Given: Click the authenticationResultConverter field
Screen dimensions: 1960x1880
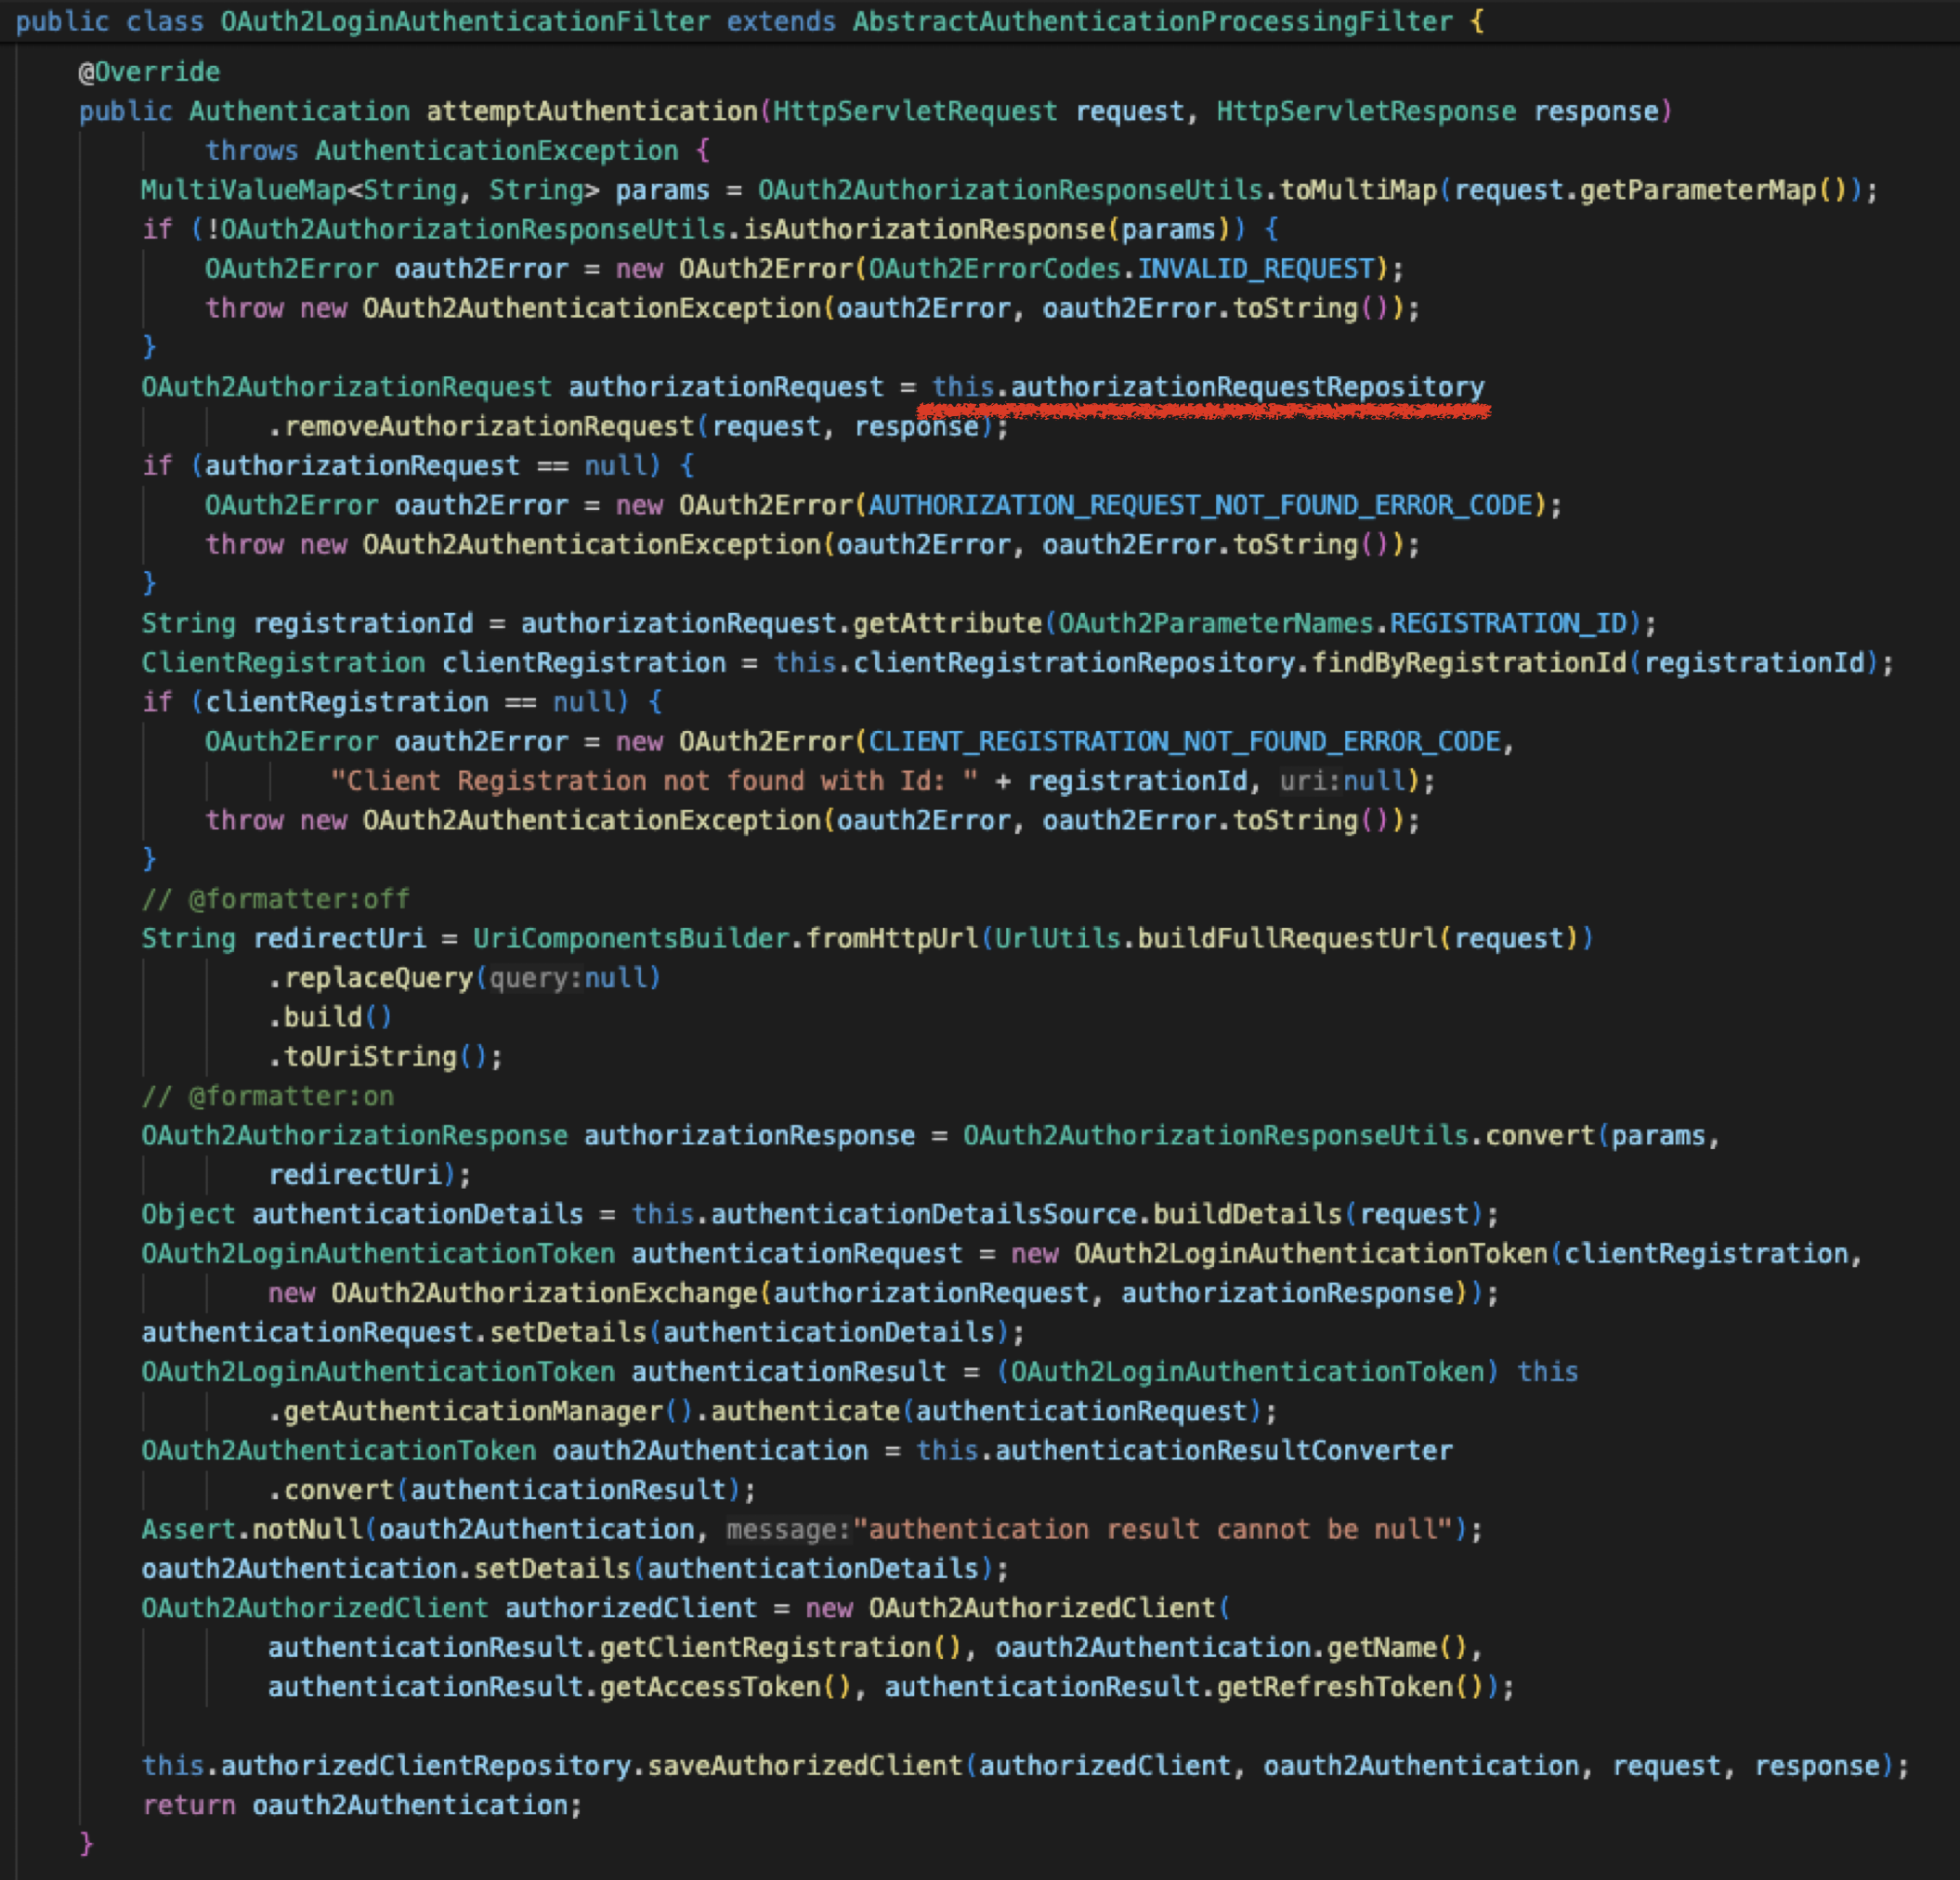Looking at the screenshot, I should [1223, 1451].
